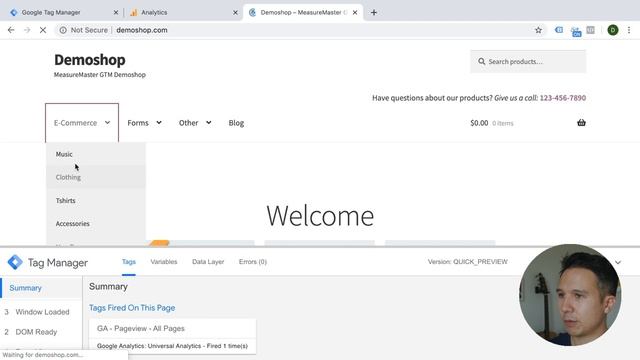Close the Google Tag Manager tab
Screen dimensions: 640x360
click(x=116, y=12)
